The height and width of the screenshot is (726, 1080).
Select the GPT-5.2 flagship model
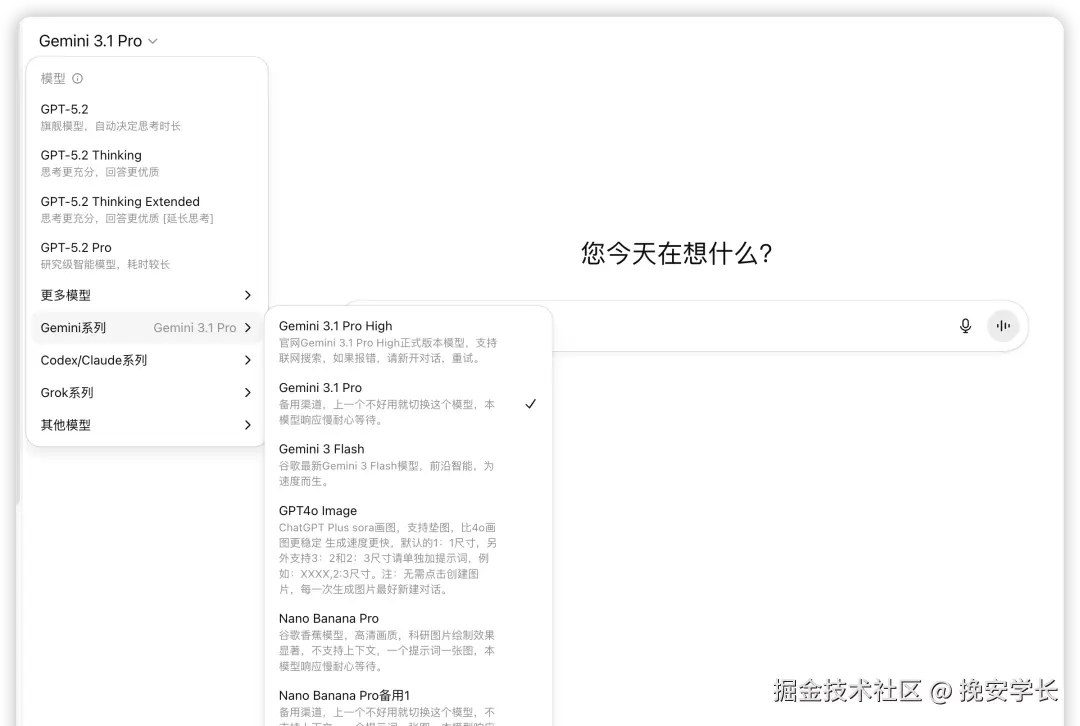pyautogui.click(x=146, y=117)
